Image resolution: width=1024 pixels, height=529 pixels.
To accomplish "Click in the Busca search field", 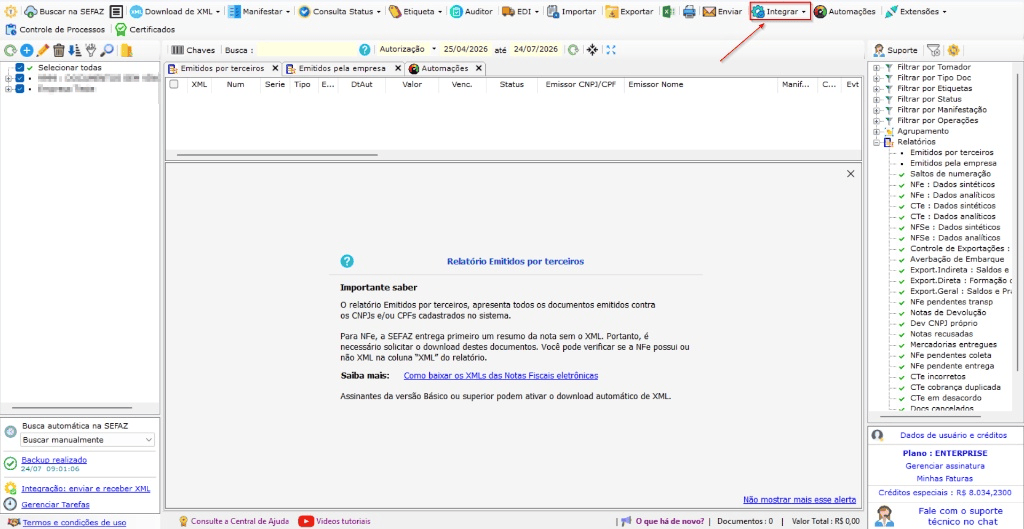I will point(307,50).
